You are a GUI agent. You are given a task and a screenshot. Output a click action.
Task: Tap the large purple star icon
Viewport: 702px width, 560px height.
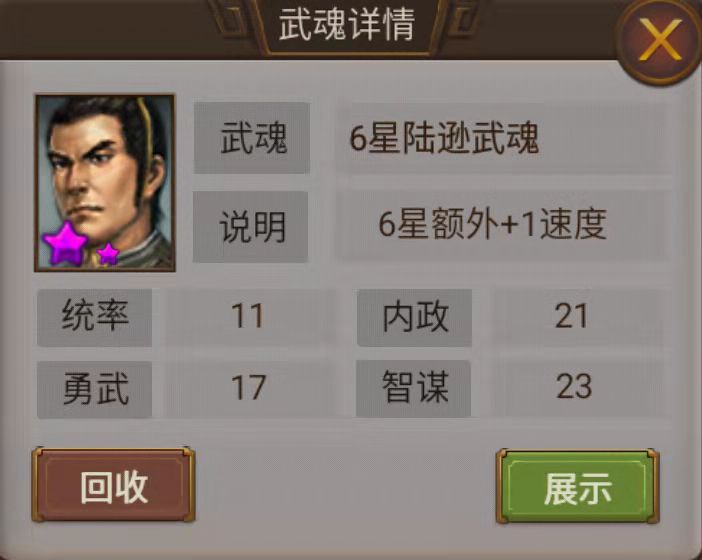point(65,244)
